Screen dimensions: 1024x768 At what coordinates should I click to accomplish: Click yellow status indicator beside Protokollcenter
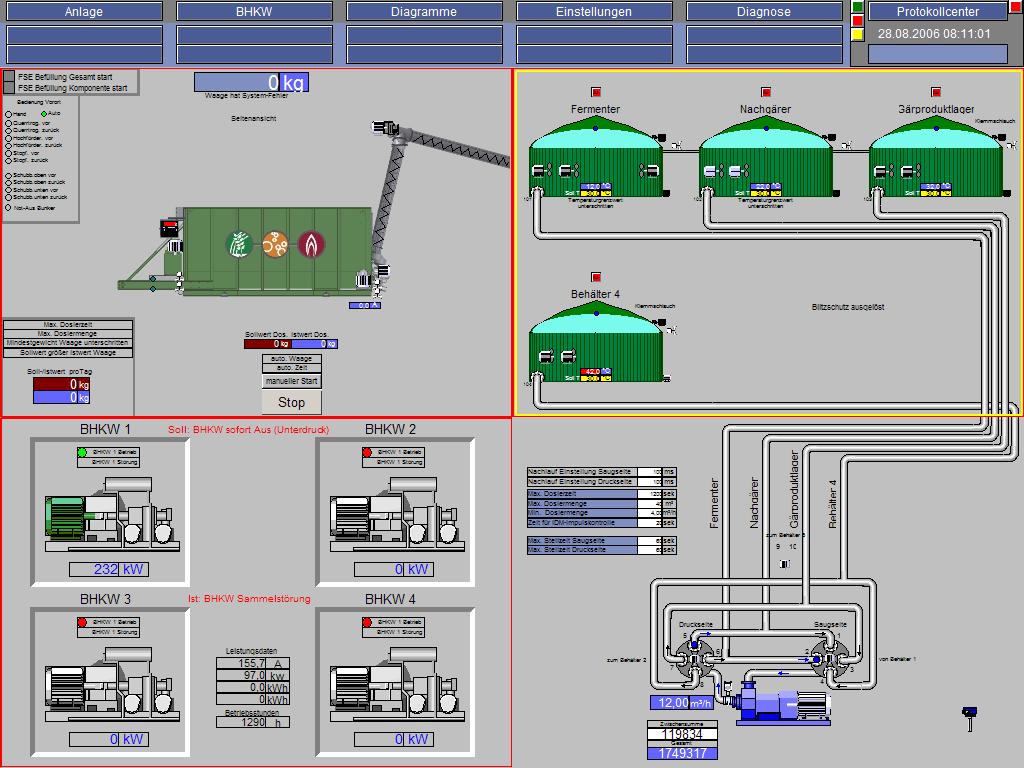857,34
